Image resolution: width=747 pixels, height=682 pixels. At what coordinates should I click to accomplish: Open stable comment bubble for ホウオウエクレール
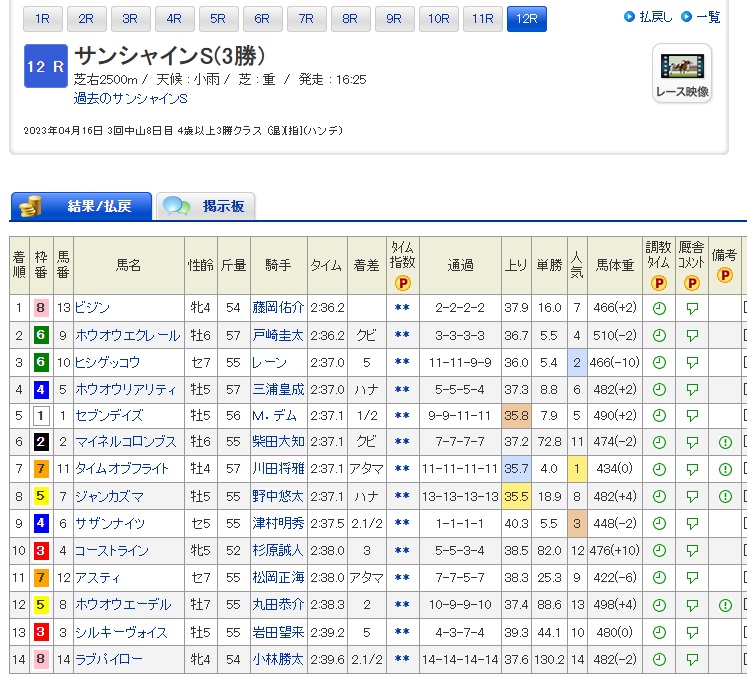[x=691, y=336]
